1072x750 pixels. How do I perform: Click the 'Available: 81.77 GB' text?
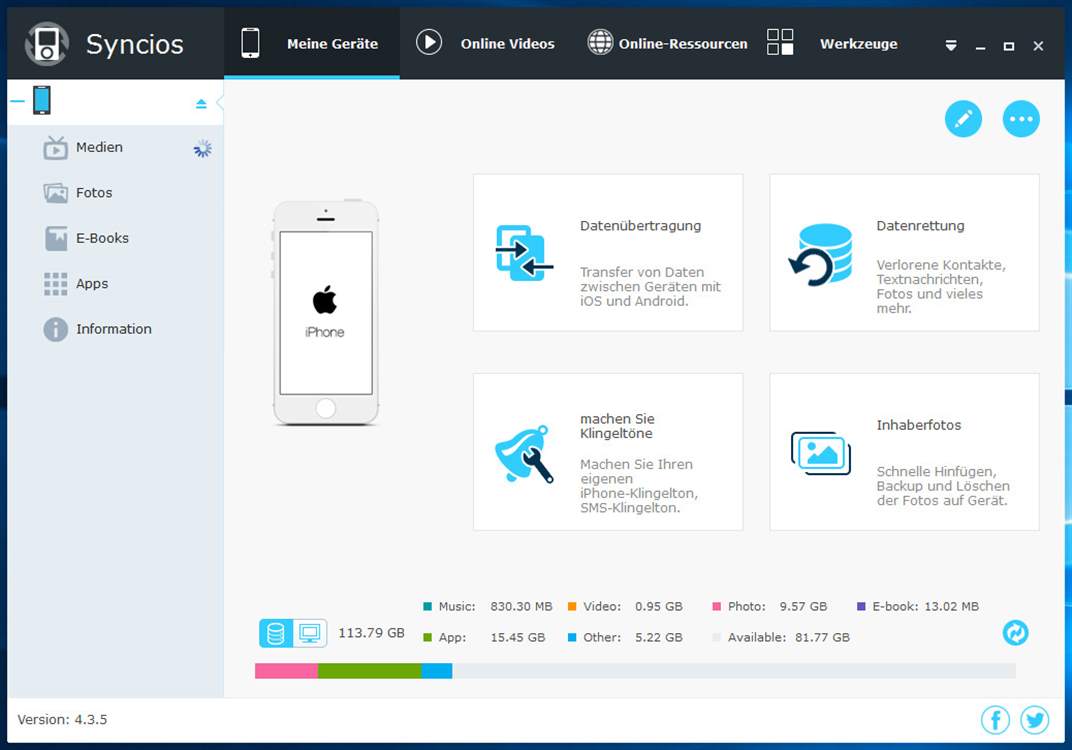coord(788,637)
